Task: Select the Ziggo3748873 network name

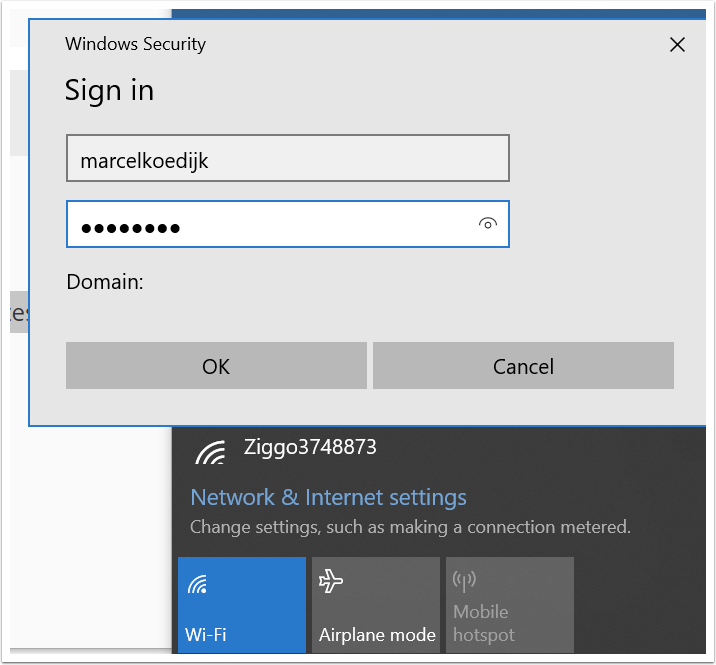Action: [x=310, y=447]
